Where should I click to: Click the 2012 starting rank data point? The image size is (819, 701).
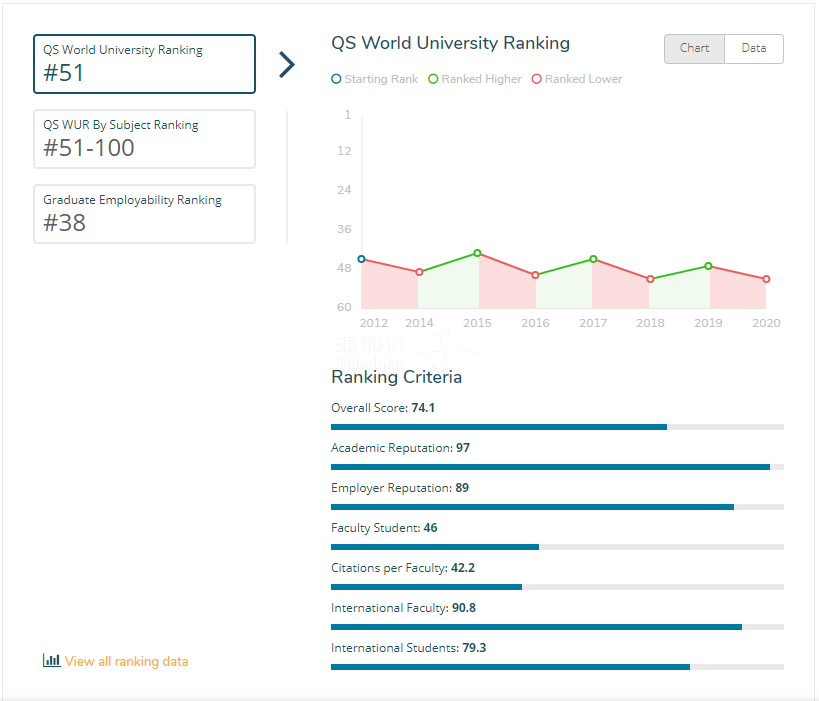361,259
